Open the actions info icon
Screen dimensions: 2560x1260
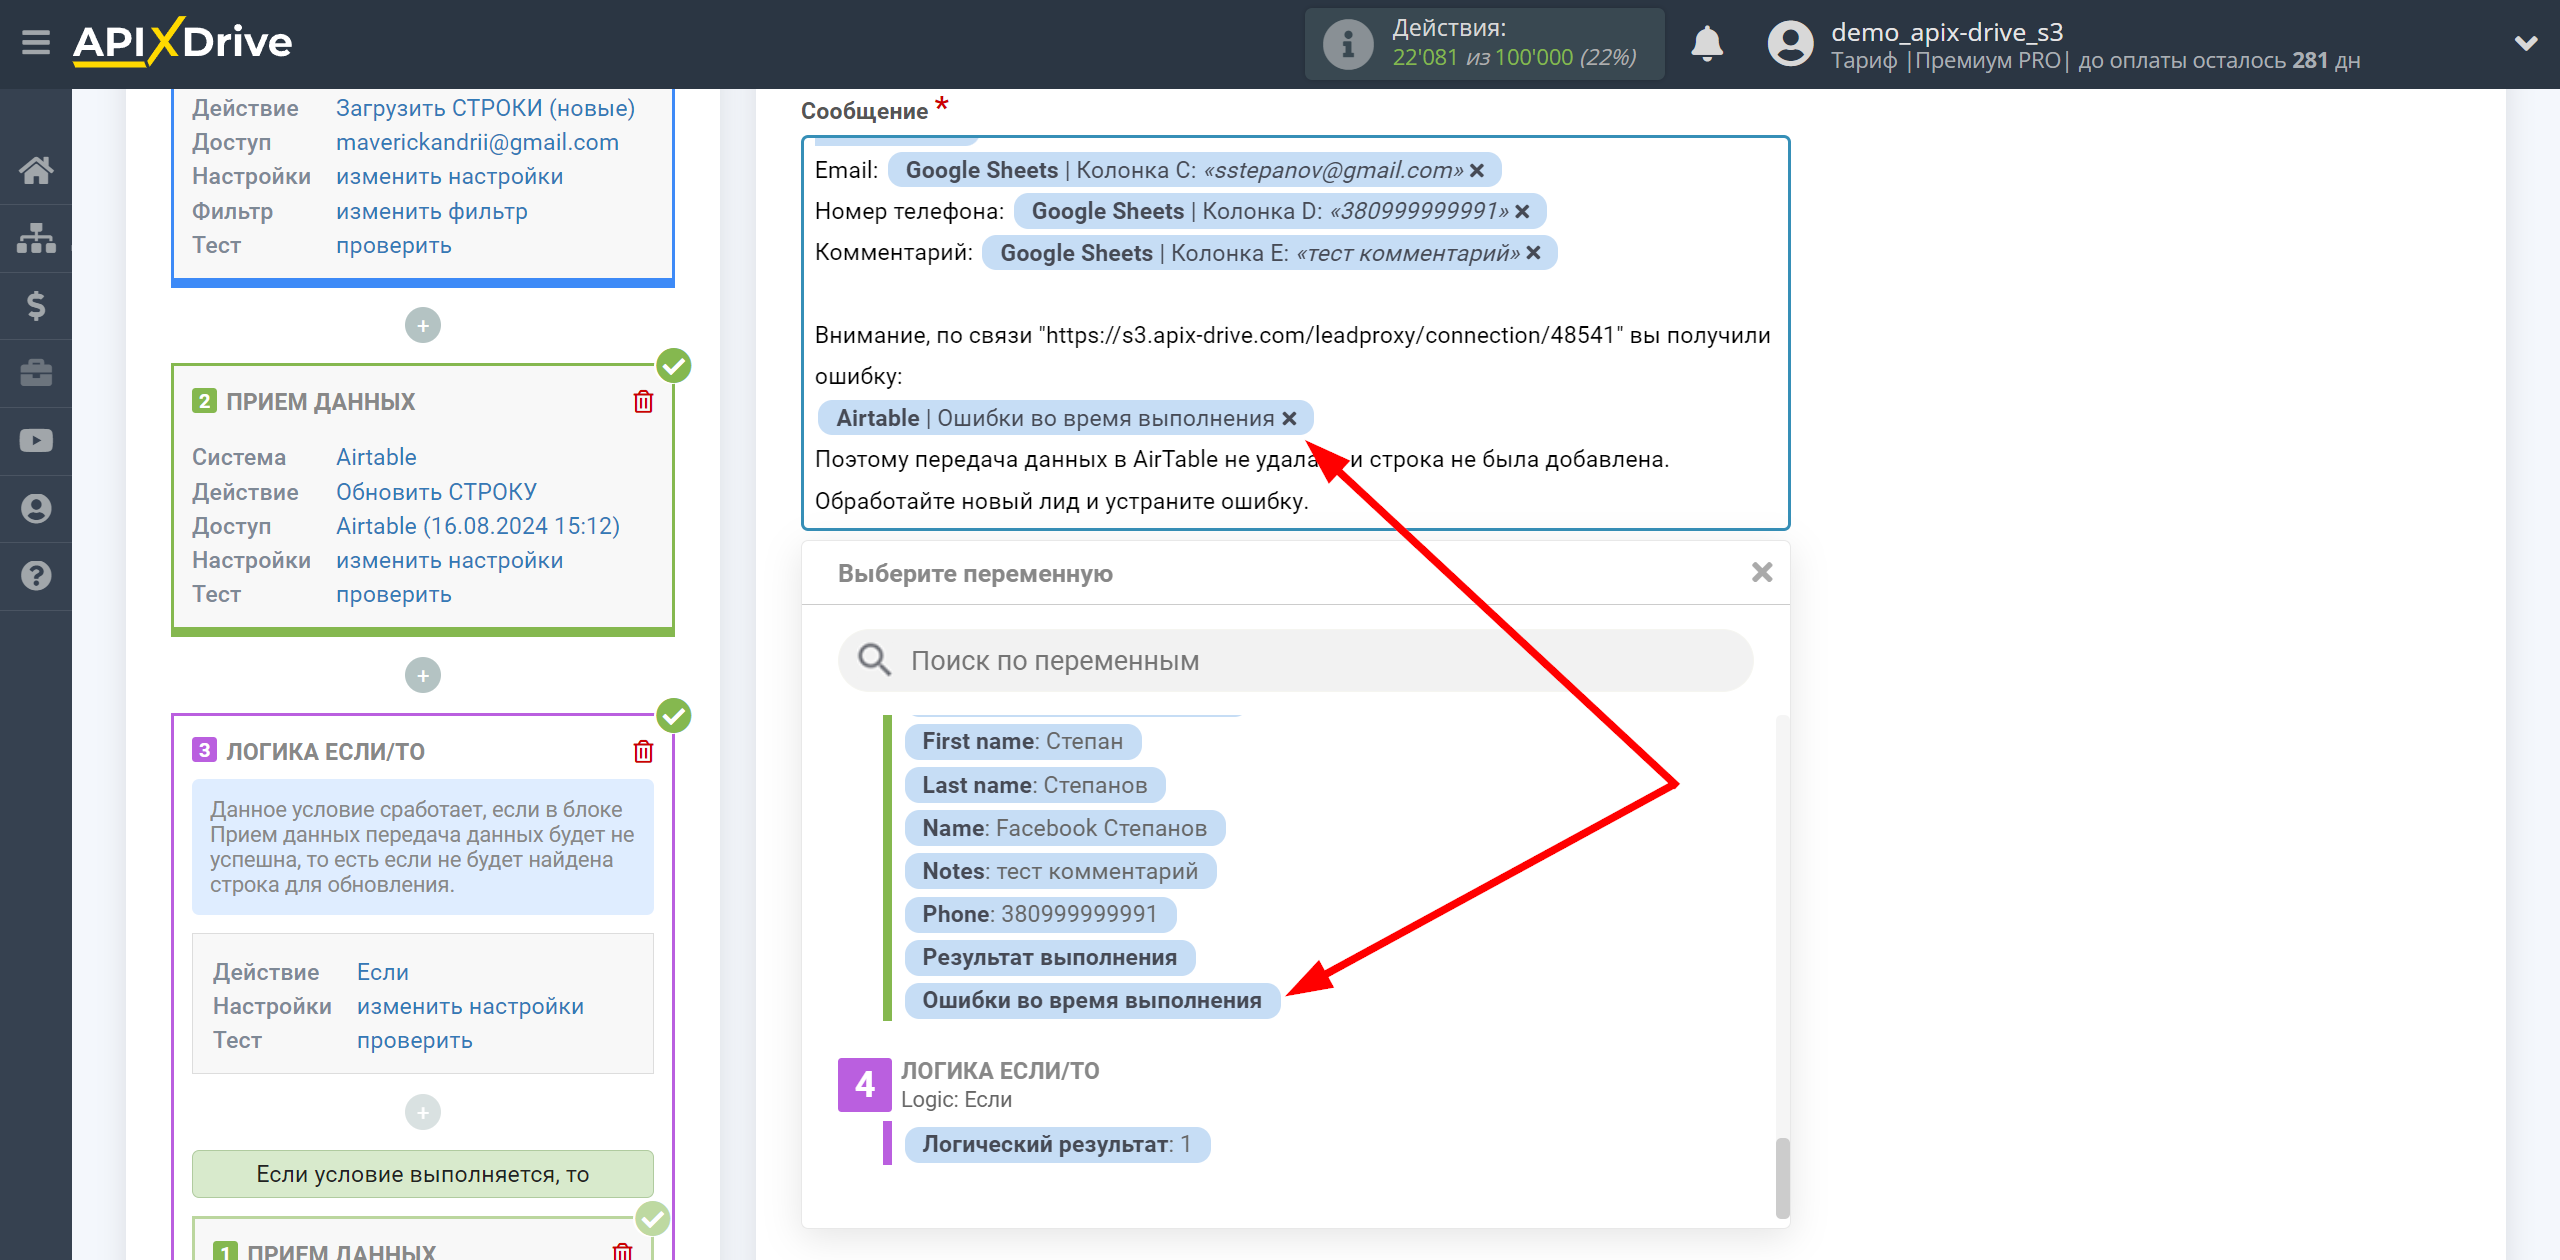coord(1347,44)
